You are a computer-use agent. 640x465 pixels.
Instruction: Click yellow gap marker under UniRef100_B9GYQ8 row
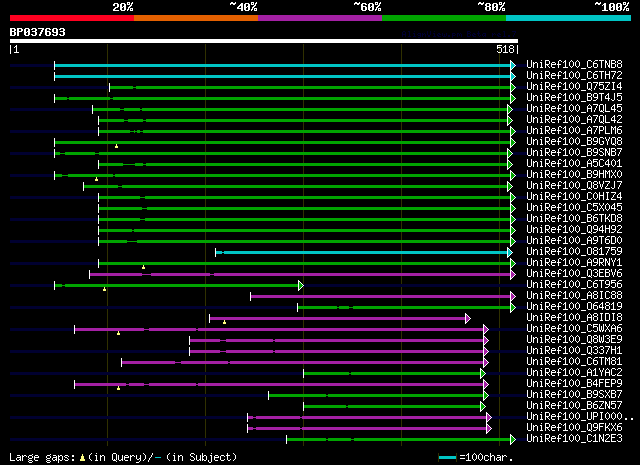point(116,146)
